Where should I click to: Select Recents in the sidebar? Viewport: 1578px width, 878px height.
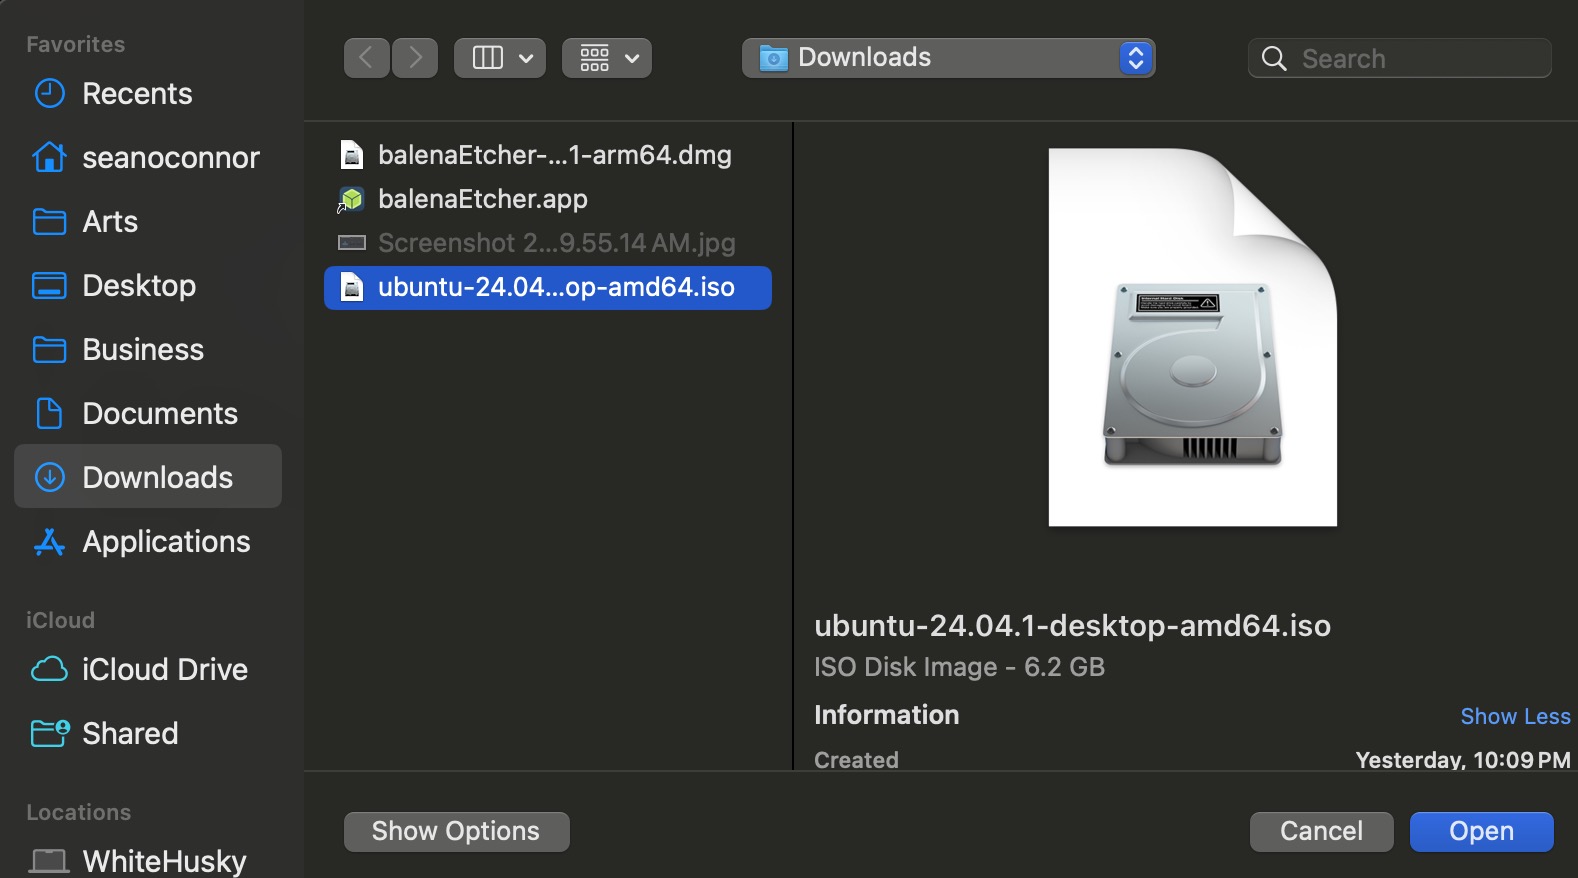pos(148,94)
